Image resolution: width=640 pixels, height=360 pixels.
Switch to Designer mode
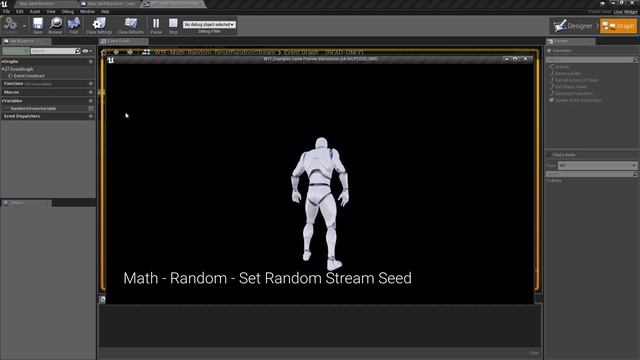[x=573, y=26]
